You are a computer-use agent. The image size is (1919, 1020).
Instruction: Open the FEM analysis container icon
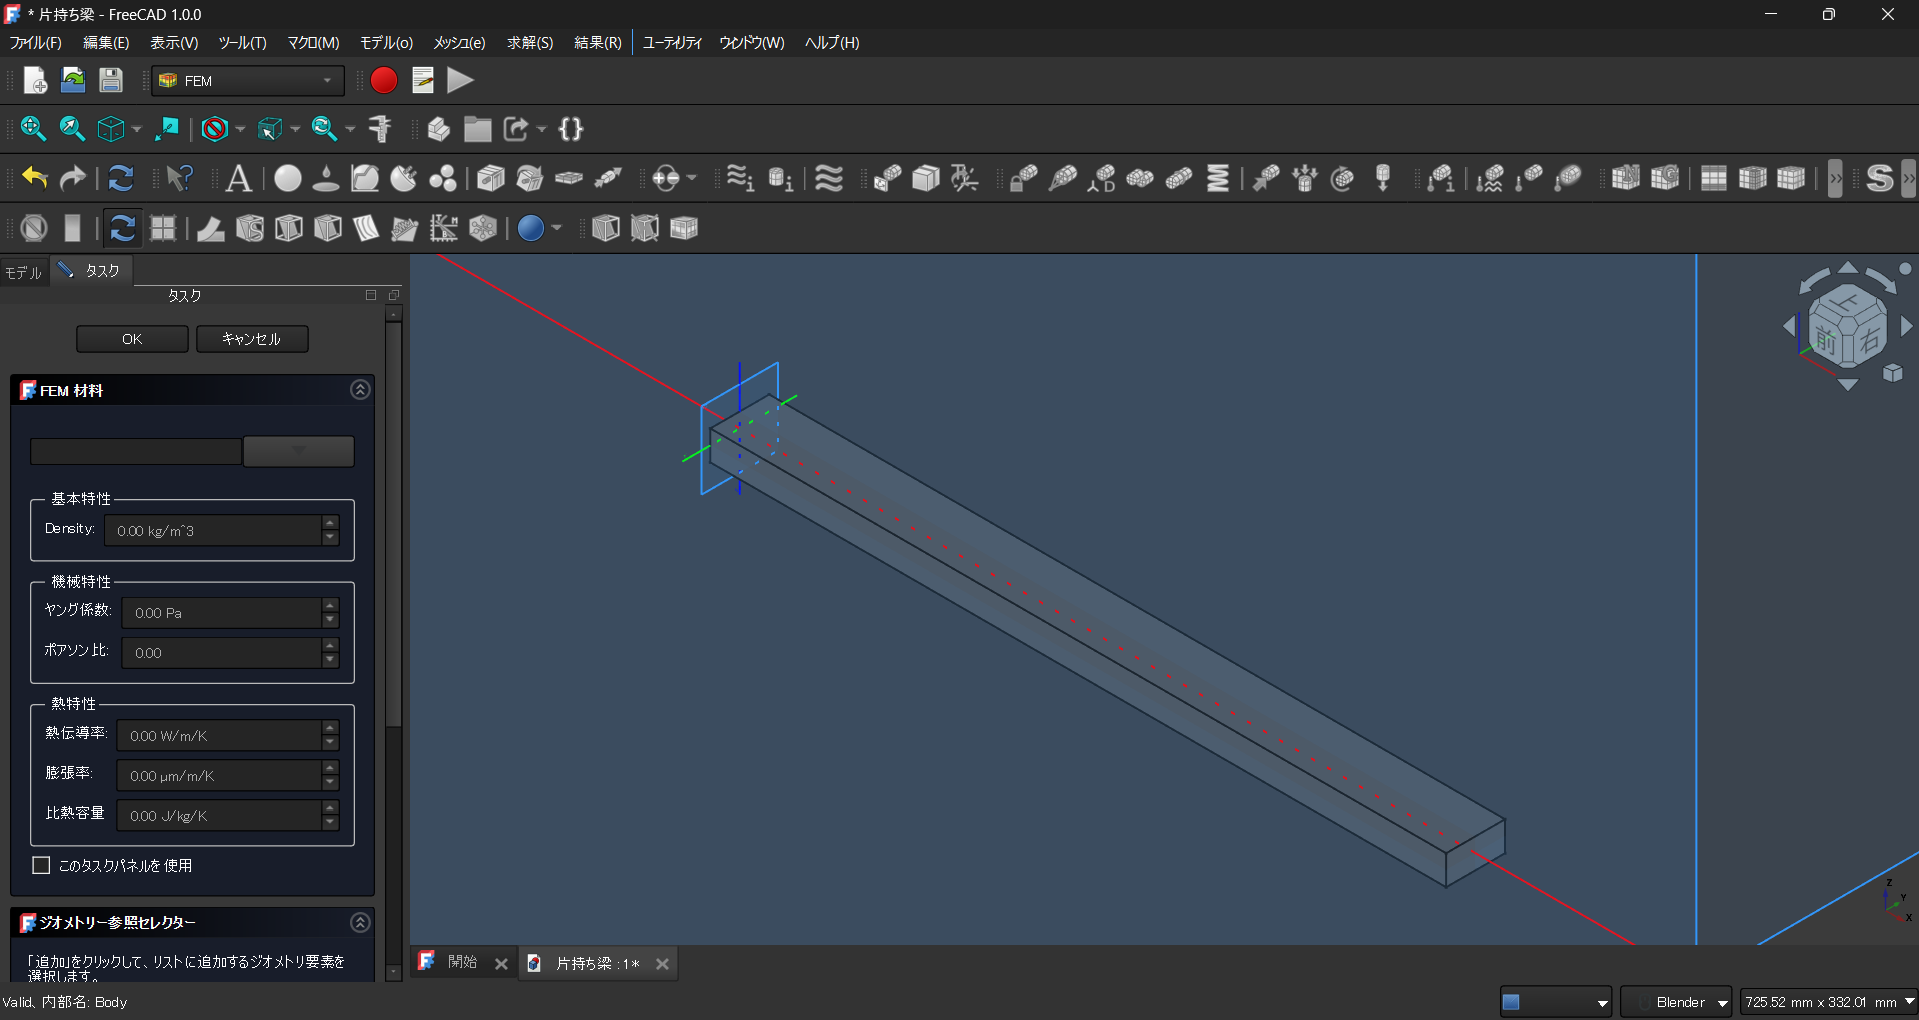click(238, 178)
